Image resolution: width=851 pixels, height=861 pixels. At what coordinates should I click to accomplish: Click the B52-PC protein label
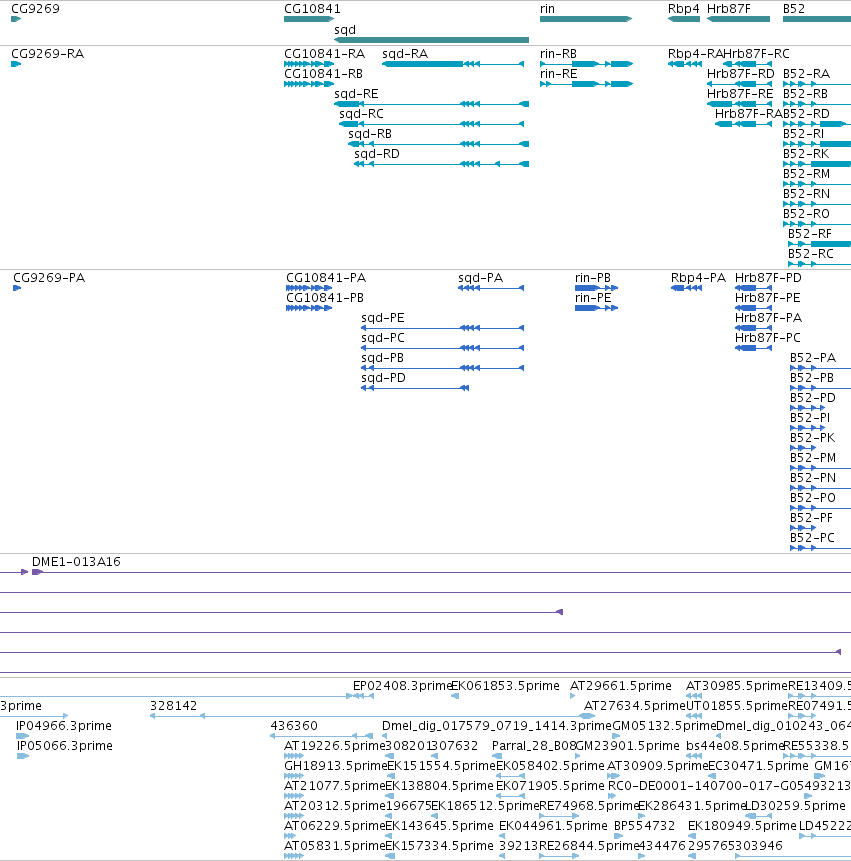click(x=812, y=538)
